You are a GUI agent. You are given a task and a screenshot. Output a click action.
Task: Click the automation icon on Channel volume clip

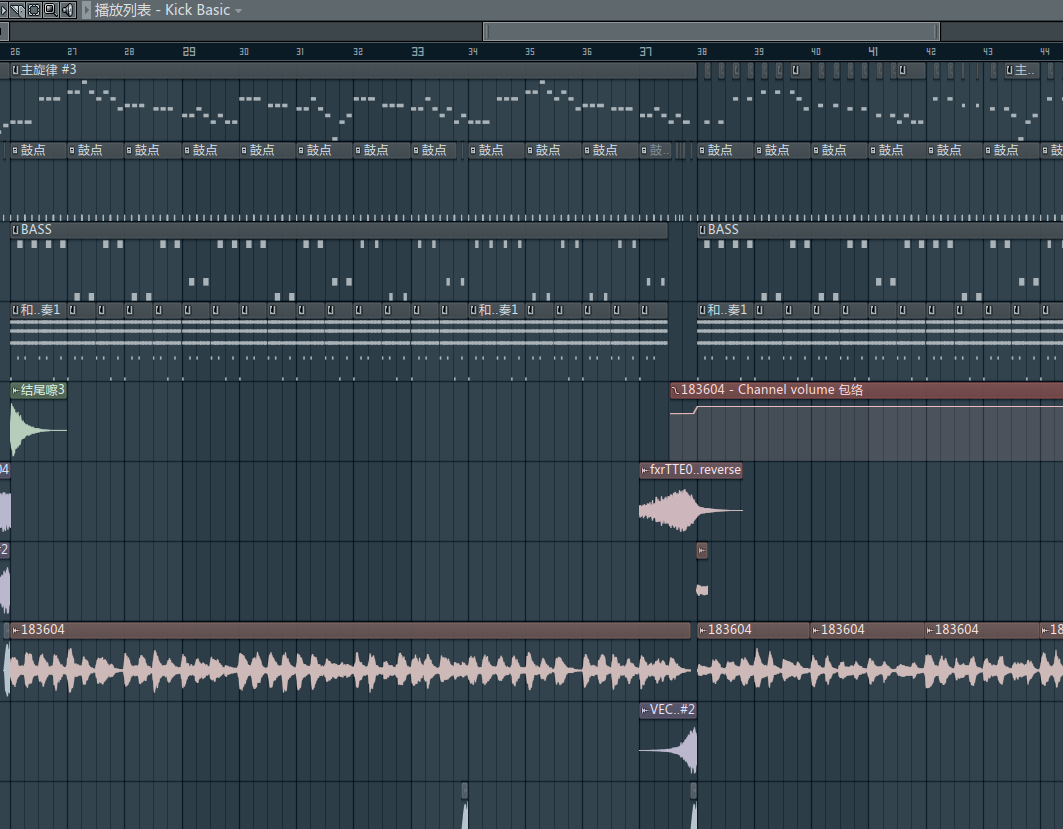click(x=675, y=390)
